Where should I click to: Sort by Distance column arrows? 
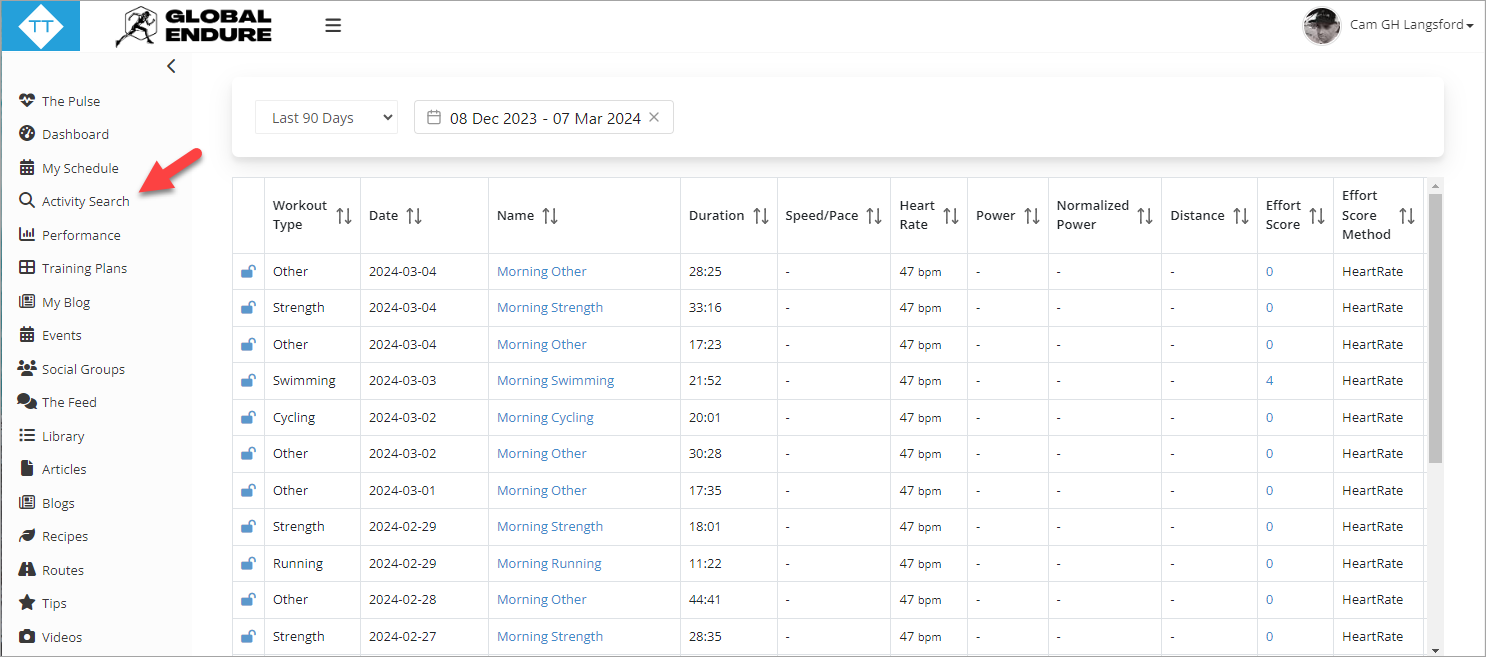[x=1241, y=215]
